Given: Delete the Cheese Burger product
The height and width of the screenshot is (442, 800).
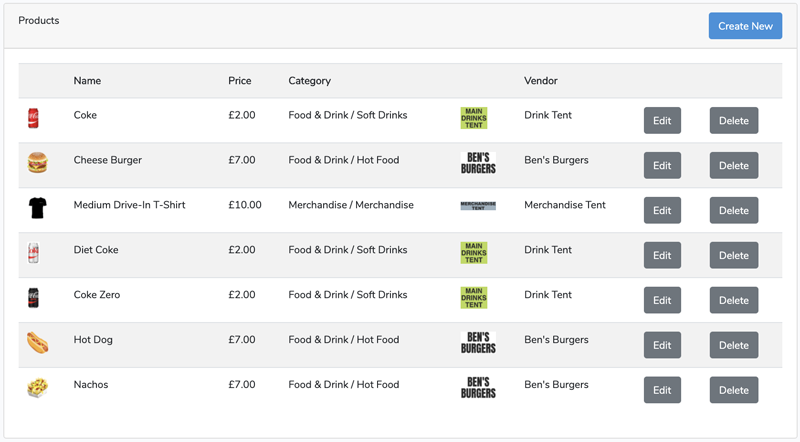Looking at the screenshot, I should pos(734,165).
